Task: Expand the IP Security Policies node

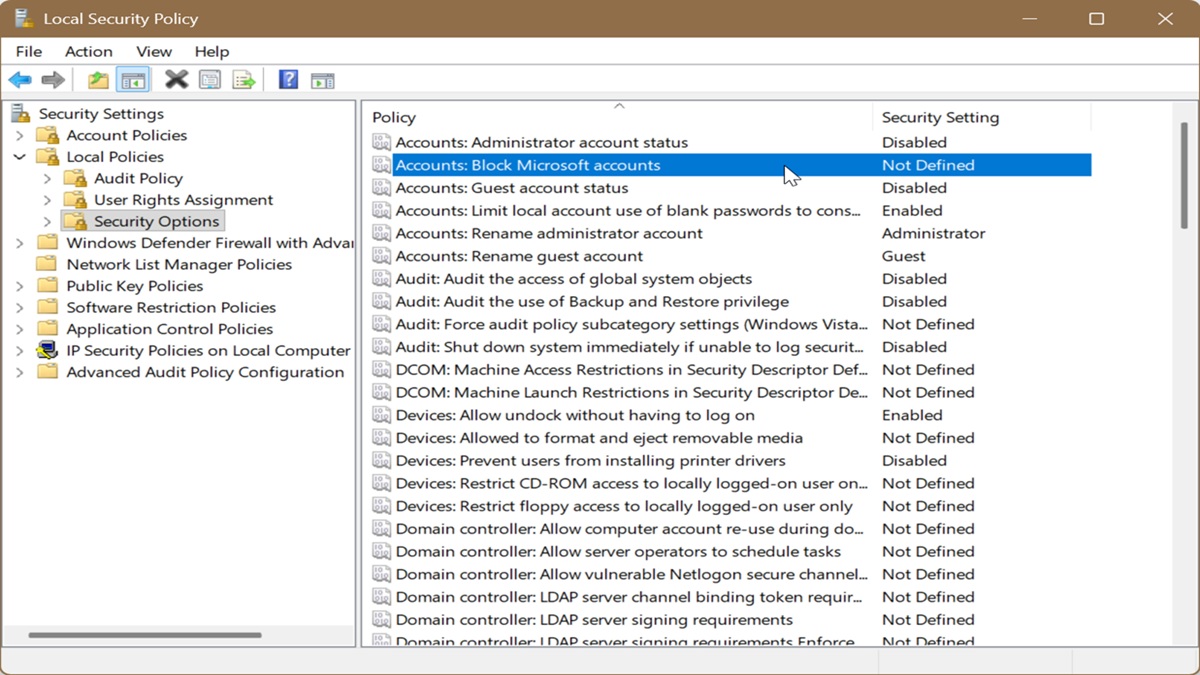Action: pos(19,350)
